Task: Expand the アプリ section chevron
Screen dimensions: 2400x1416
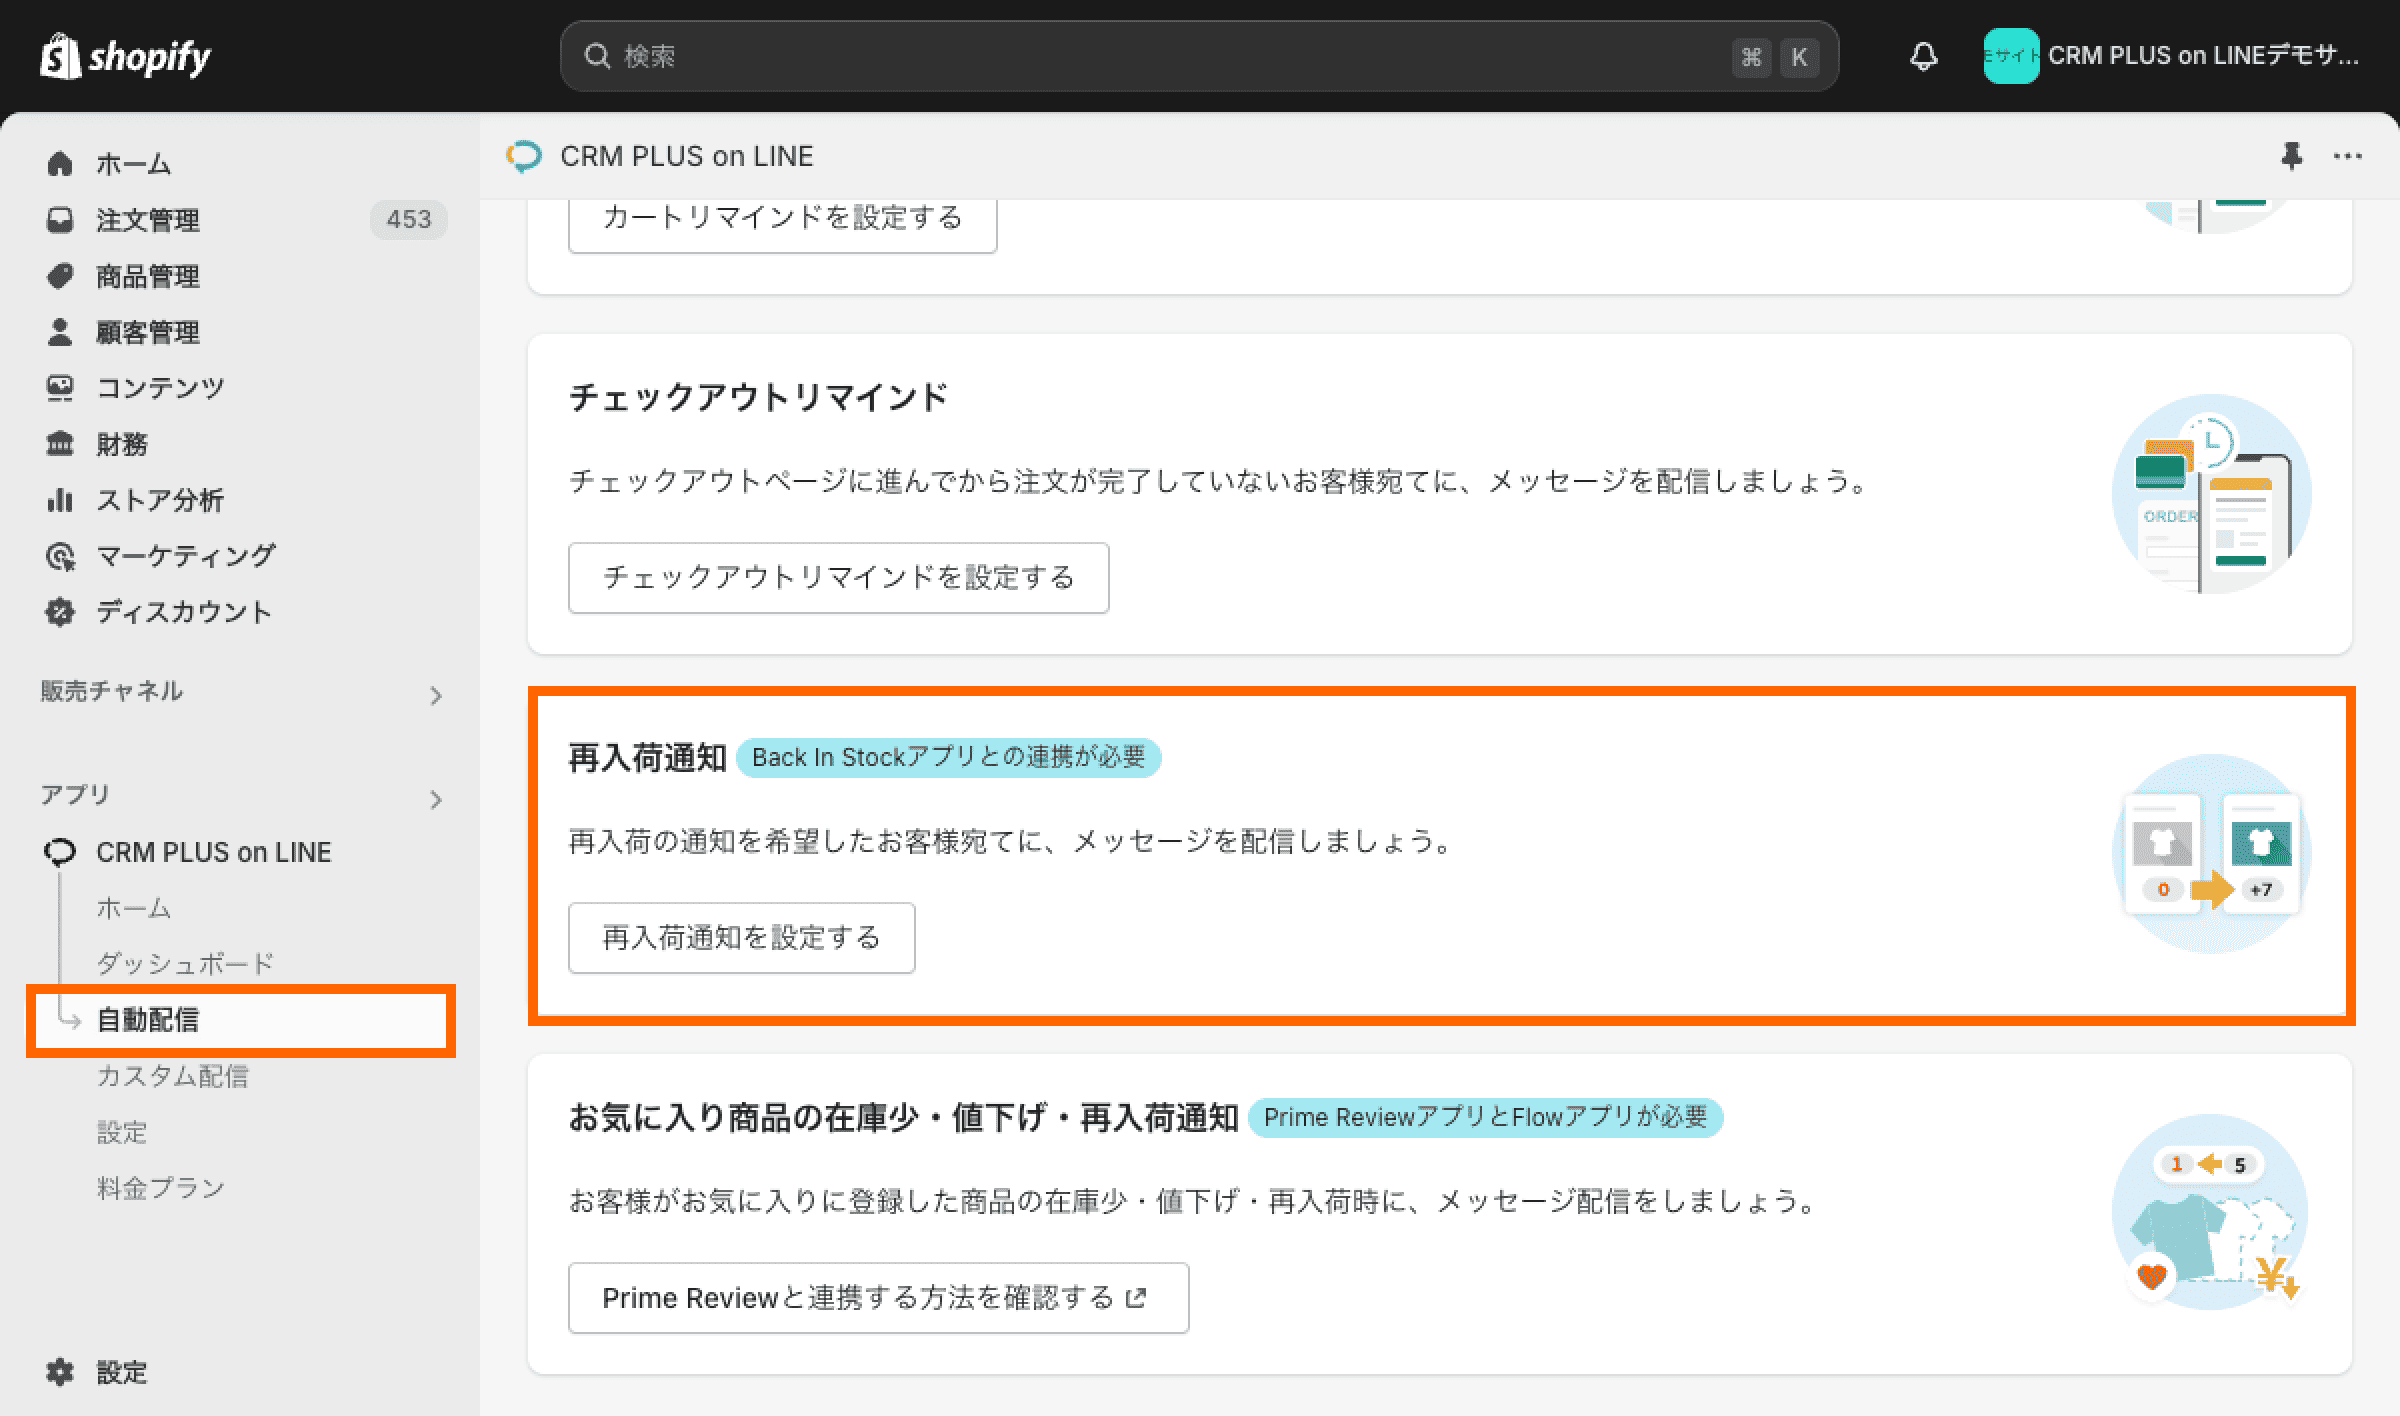Action: (x=435, y=799)
